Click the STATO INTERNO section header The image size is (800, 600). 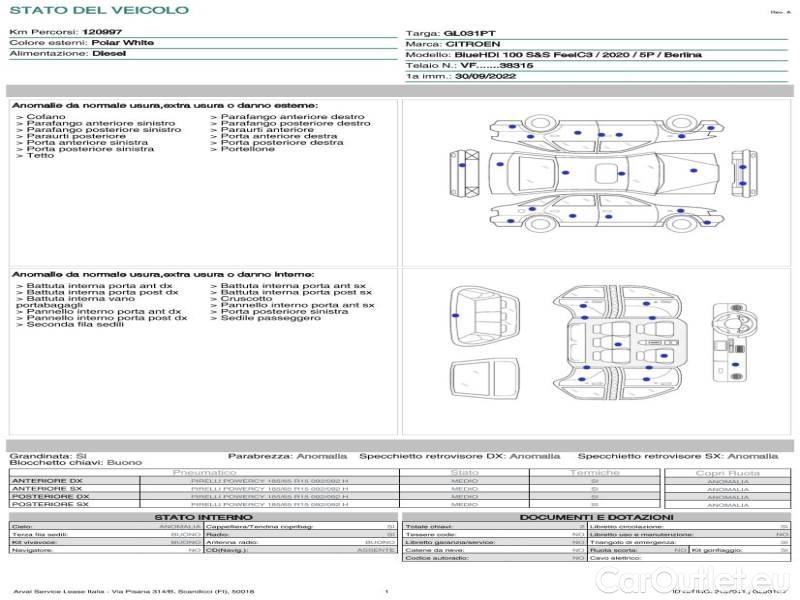(203, 516)
